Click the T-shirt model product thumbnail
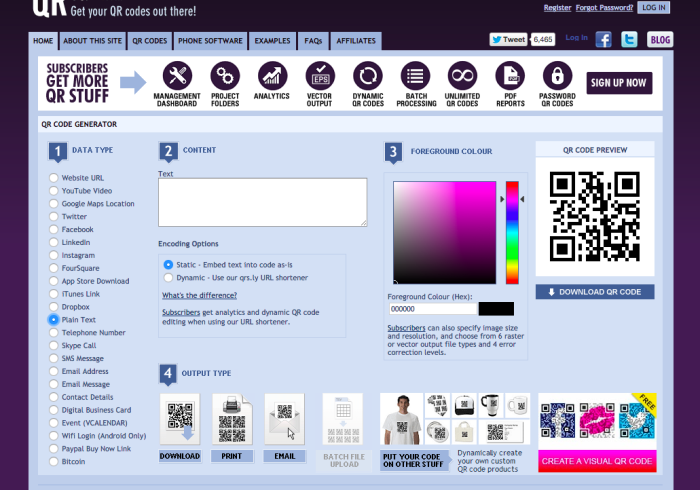This screenshot has width=700, height=490. point(401,419)
